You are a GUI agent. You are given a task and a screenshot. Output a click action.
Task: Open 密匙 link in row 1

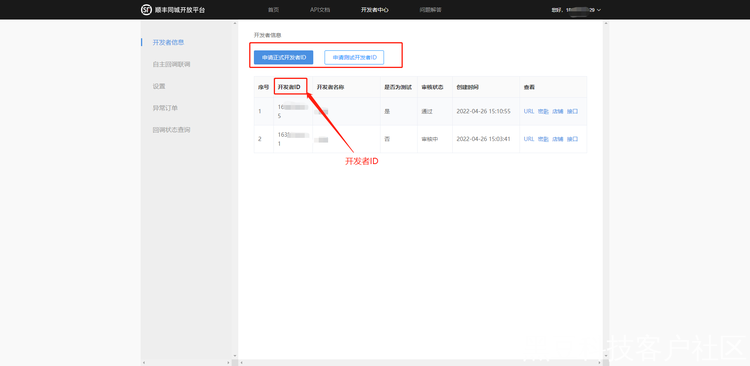click(543, 111)
